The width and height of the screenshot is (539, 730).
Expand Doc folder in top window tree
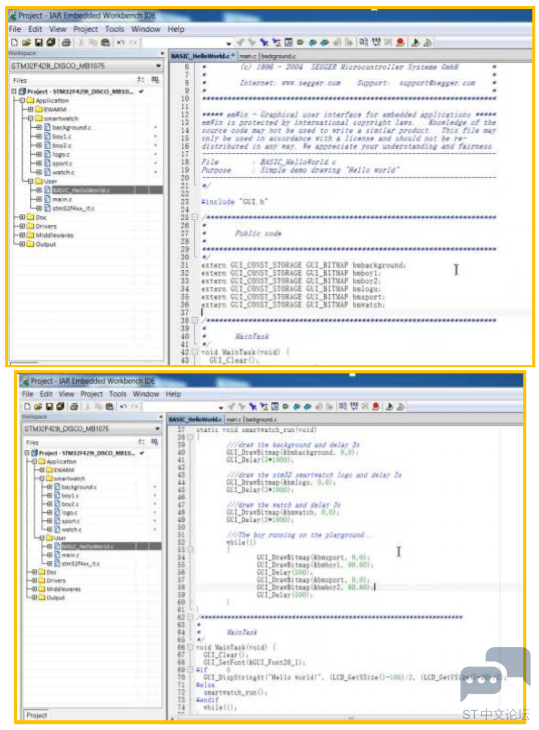(x=22, y=217)
